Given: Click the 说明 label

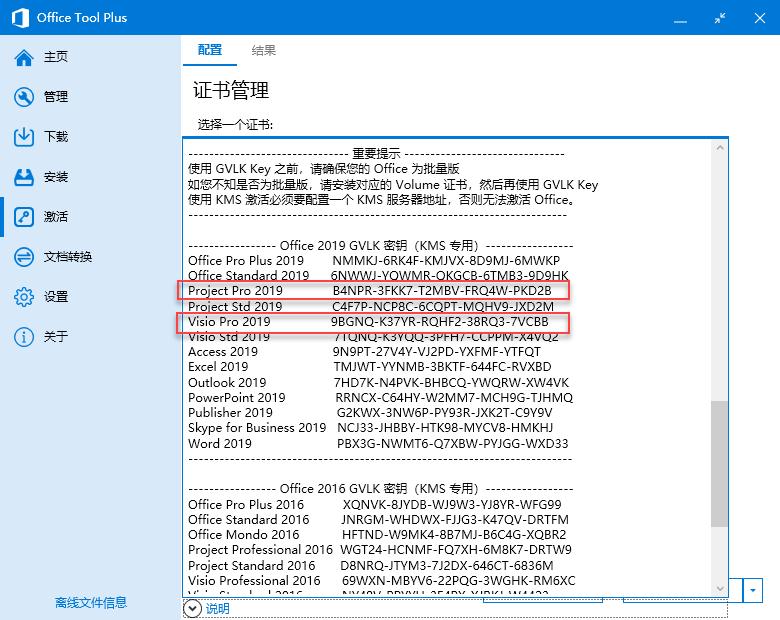Looking at the screenshot, I should [x=217, y=609].
